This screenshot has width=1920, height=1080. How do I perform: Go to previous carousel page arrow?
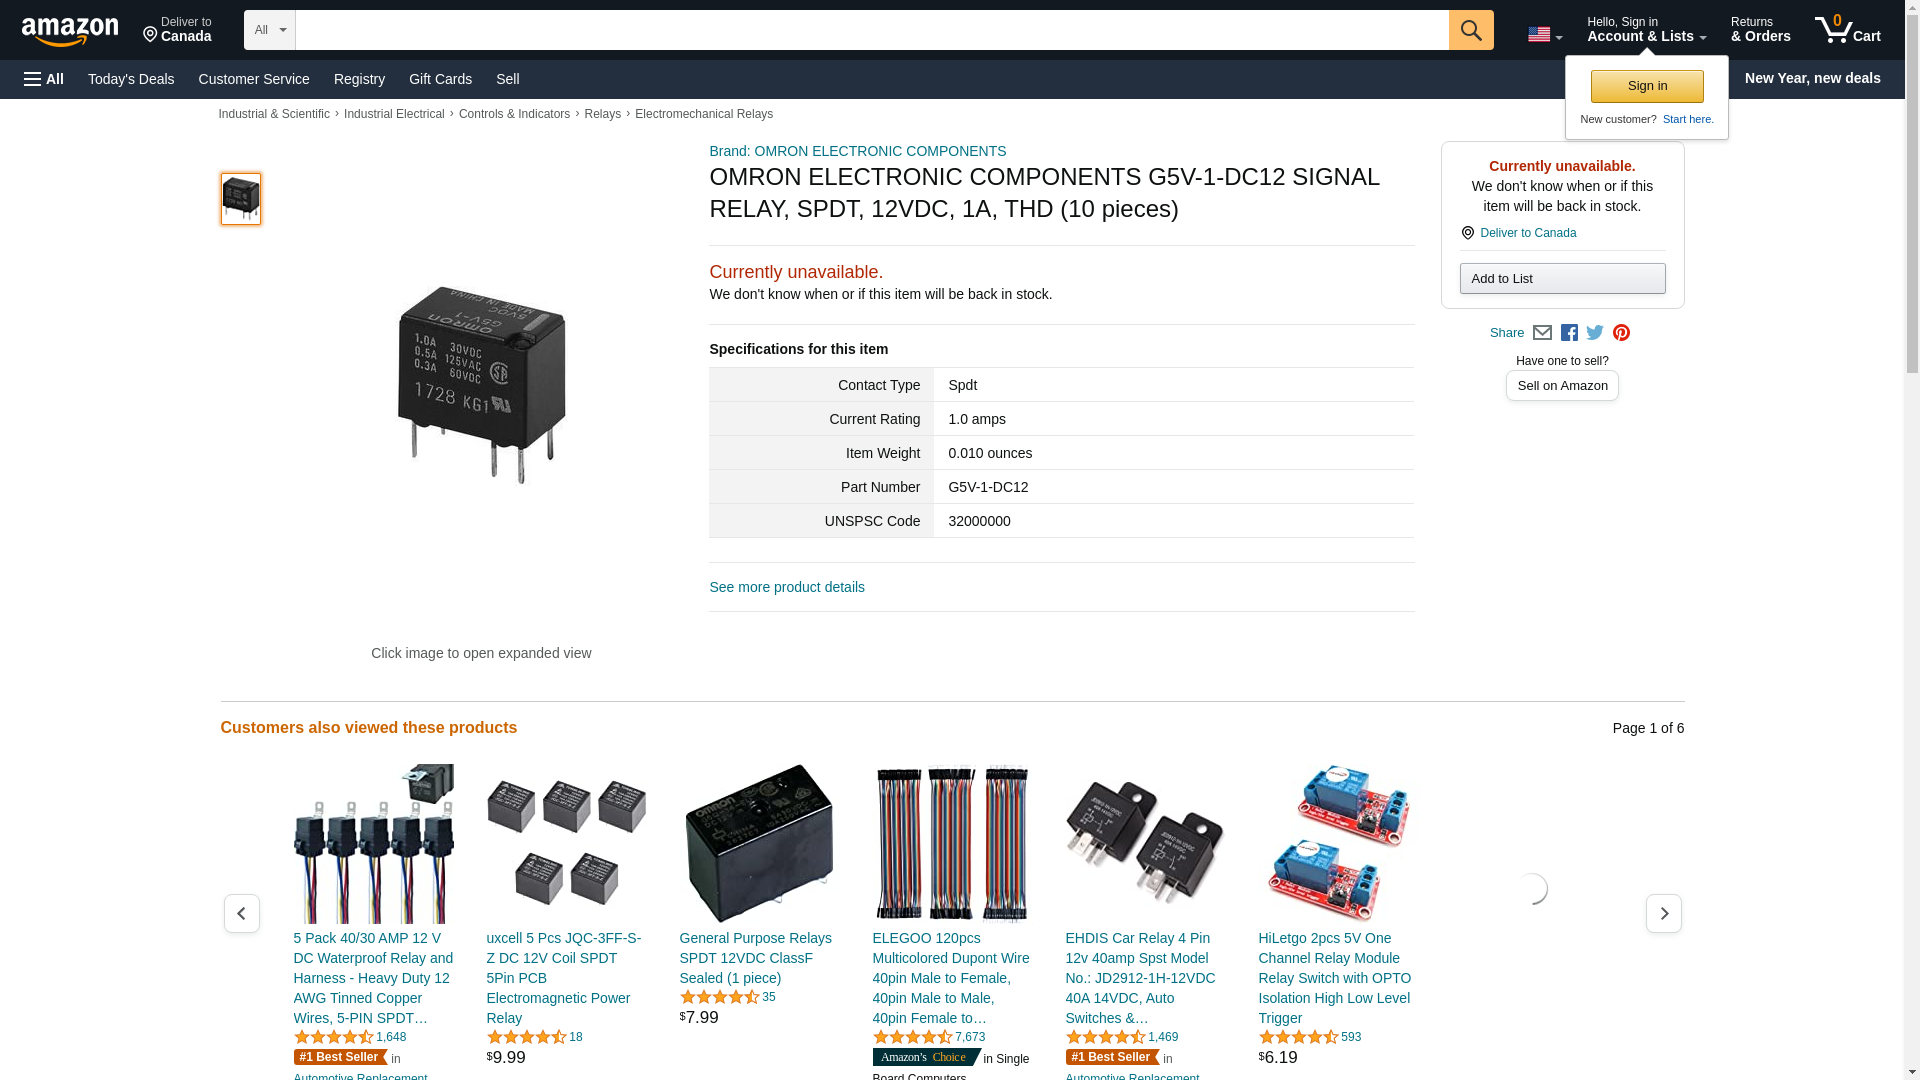(241, 913)
